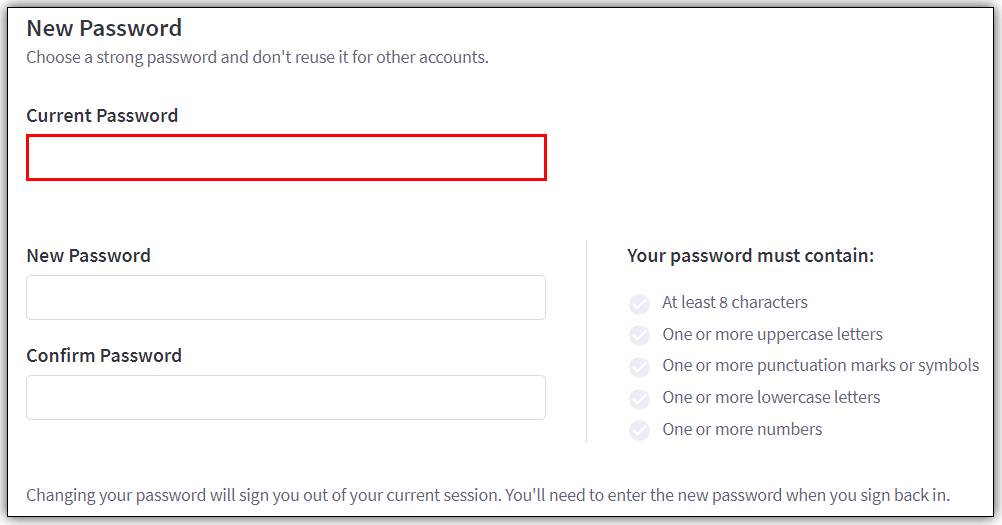The image size is (1002, 525).
Task: Click the 'One or more uppercase letters' text
Action: pyautogui.click(x=772, y=334)
